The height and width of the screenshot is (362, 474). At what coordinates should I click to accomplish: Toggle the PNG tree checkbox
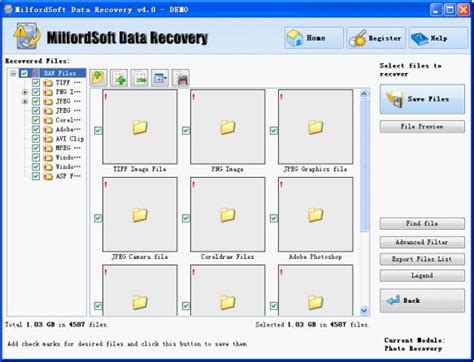(36, 92)
